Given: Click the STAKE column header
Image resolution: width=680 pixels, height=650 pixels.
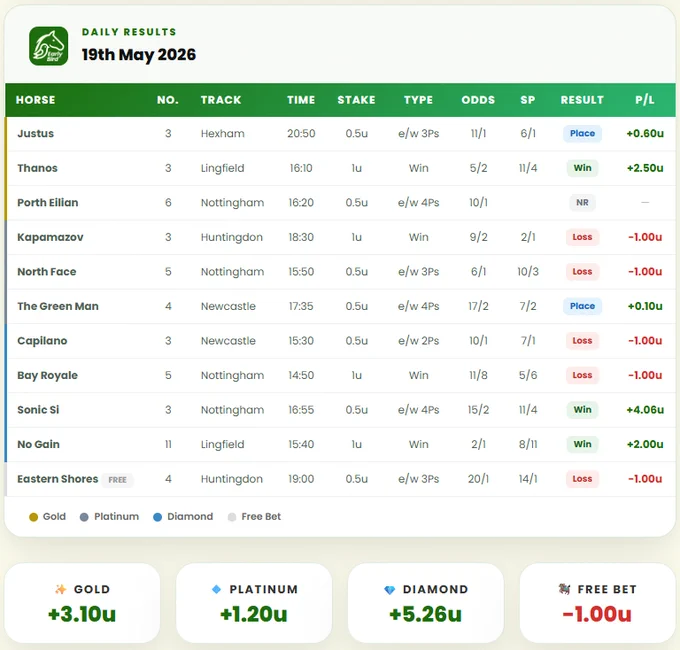Looking at the screenshot, I should point(356,100).
